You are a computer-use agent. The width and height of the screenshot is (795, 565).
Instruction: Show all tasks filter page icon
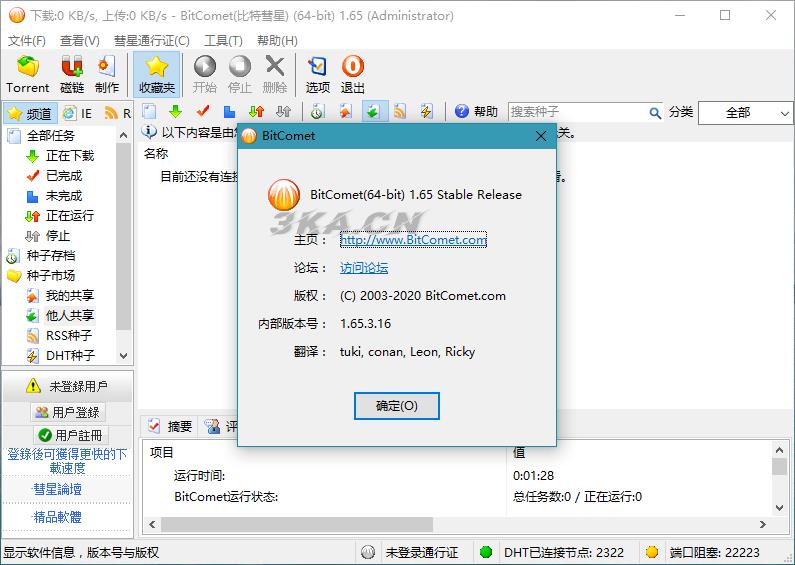click(149, 111)
